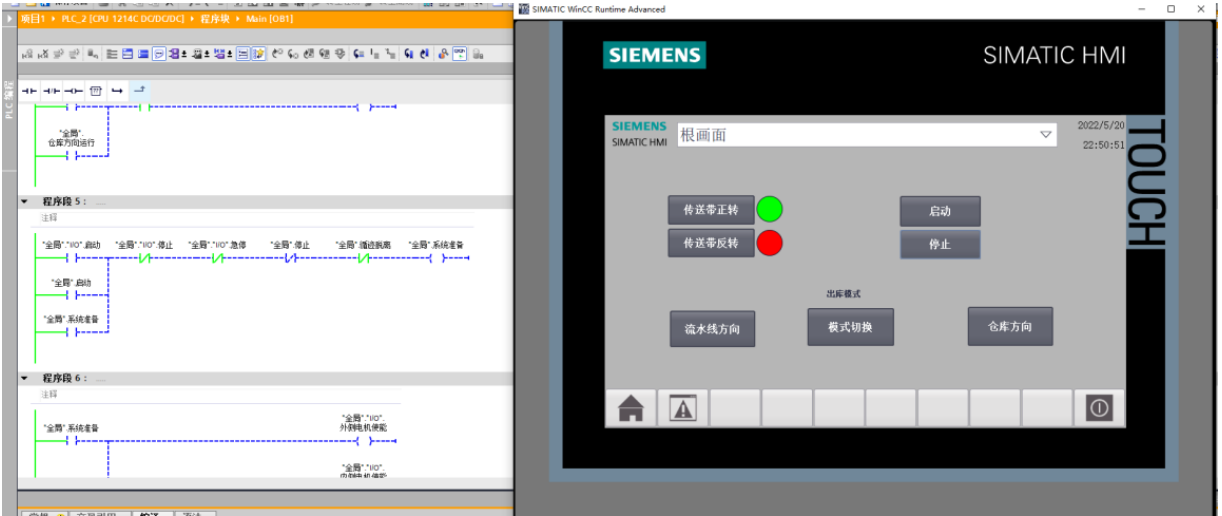Click the insert network toolbar icon
The image size is (1222, 516).
coord(28,54)
